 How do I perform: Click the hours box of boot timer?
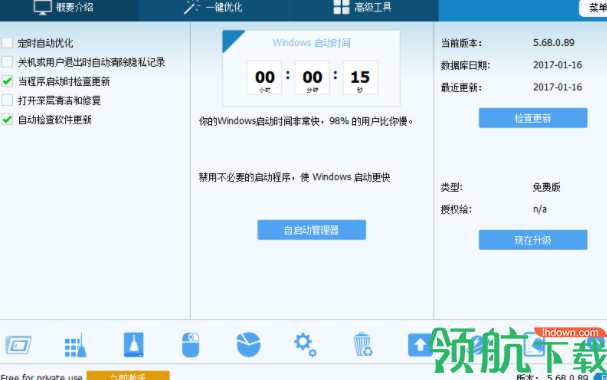[x=264, y=77]
